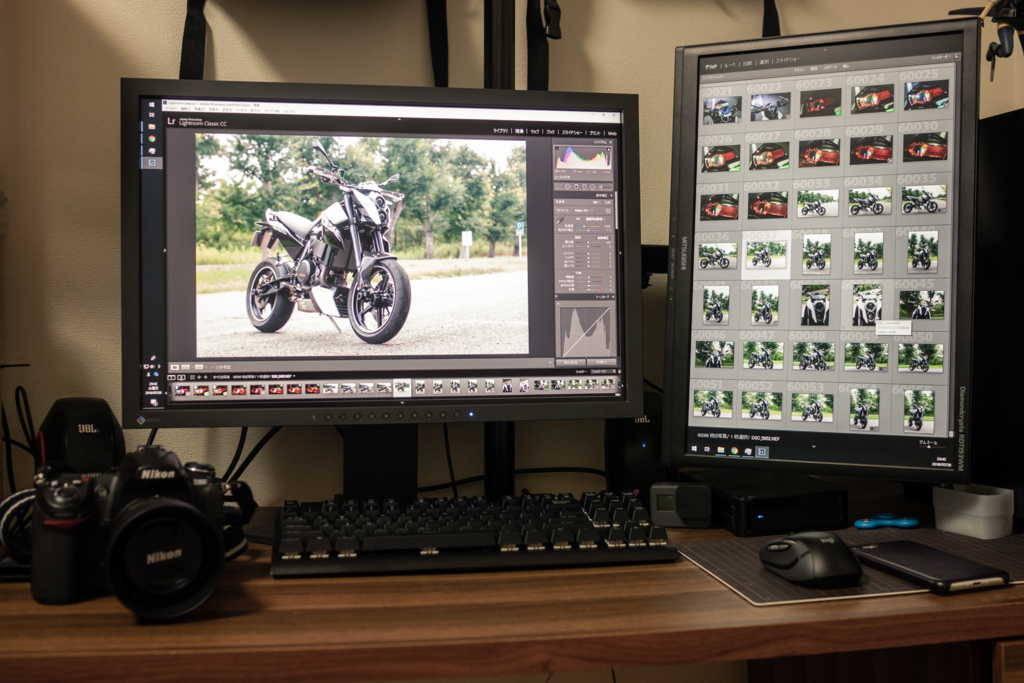Click the second window display icon above filmstrip
The width and height of the screenshot is (1024, 683).
coord(182,377)
